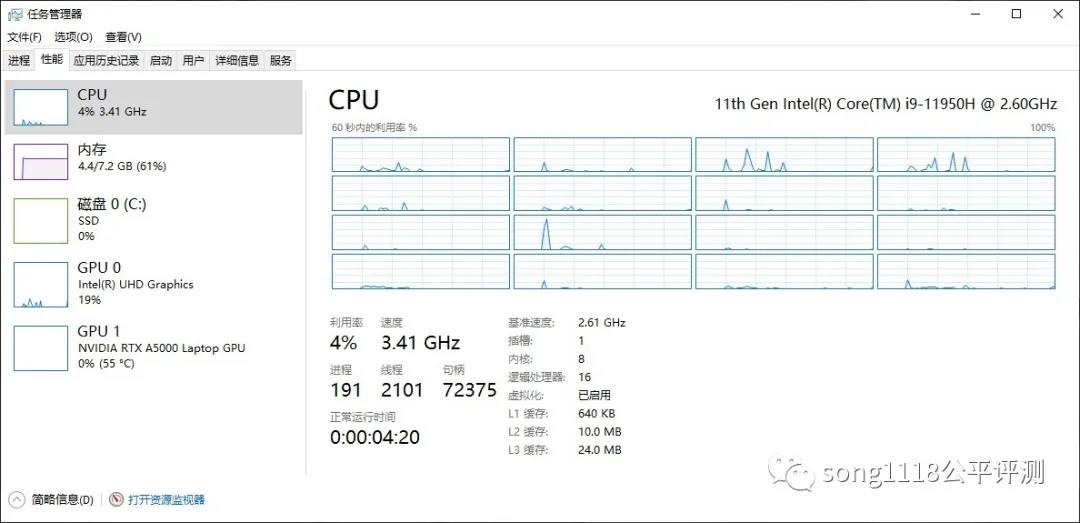The image size is (1080, 523).
Task: Open the 打开资源监视器 link
Action: [167, 500]
